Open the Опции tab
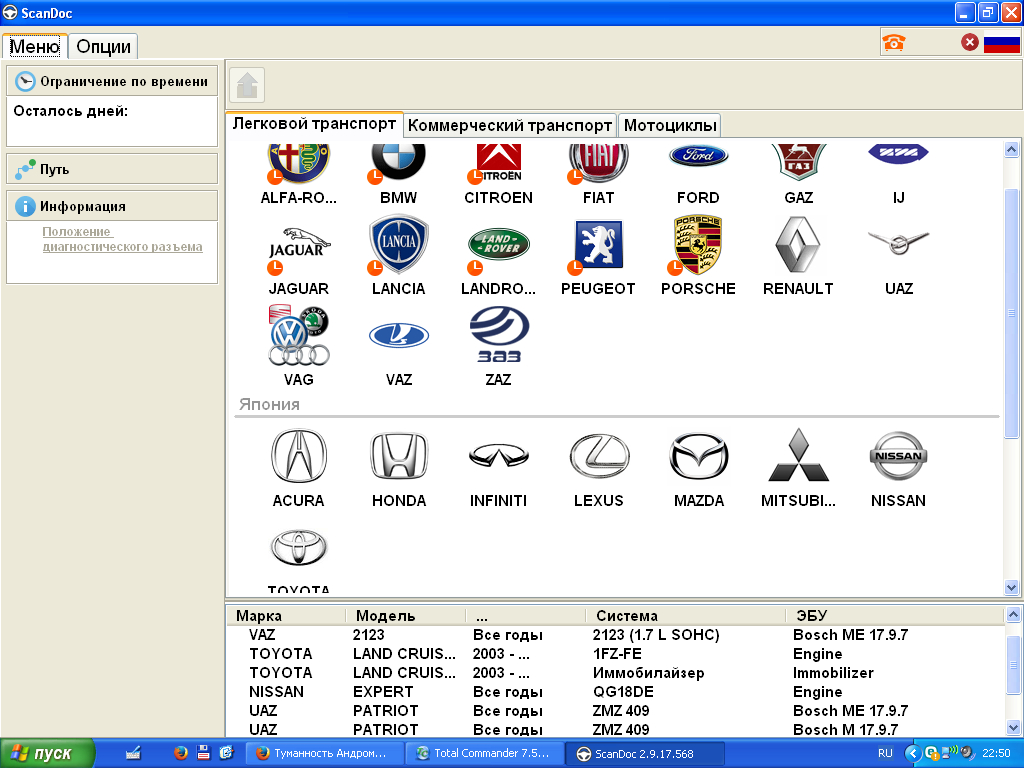 pyautogui.click(x=103, y=46)
